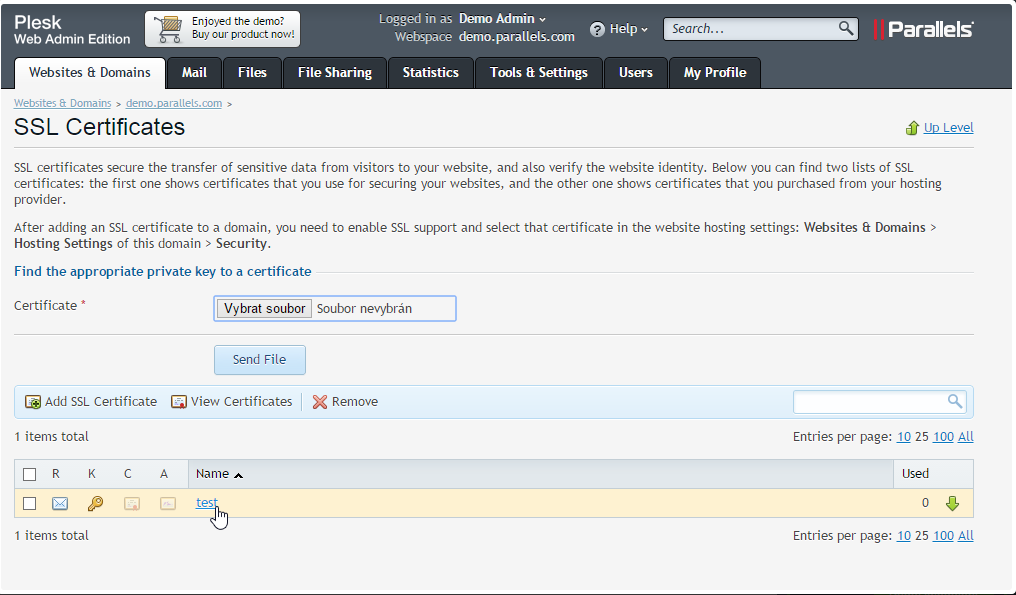Click Vybrat soubor to choose certificate file
This screenshot has width=1016, height=595.
[x=265, y=308]
